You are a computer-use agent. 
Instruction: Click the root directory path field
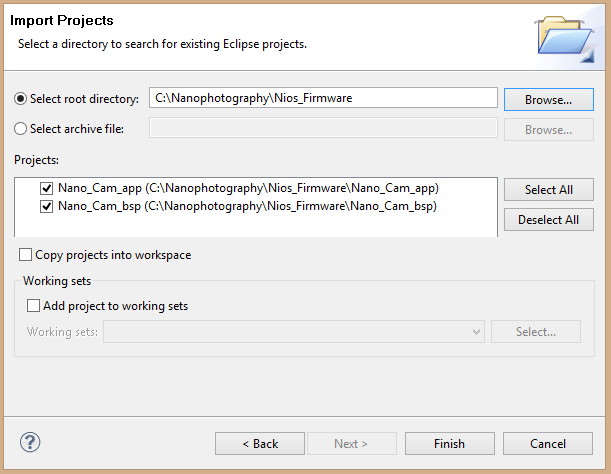click(323, 98)
